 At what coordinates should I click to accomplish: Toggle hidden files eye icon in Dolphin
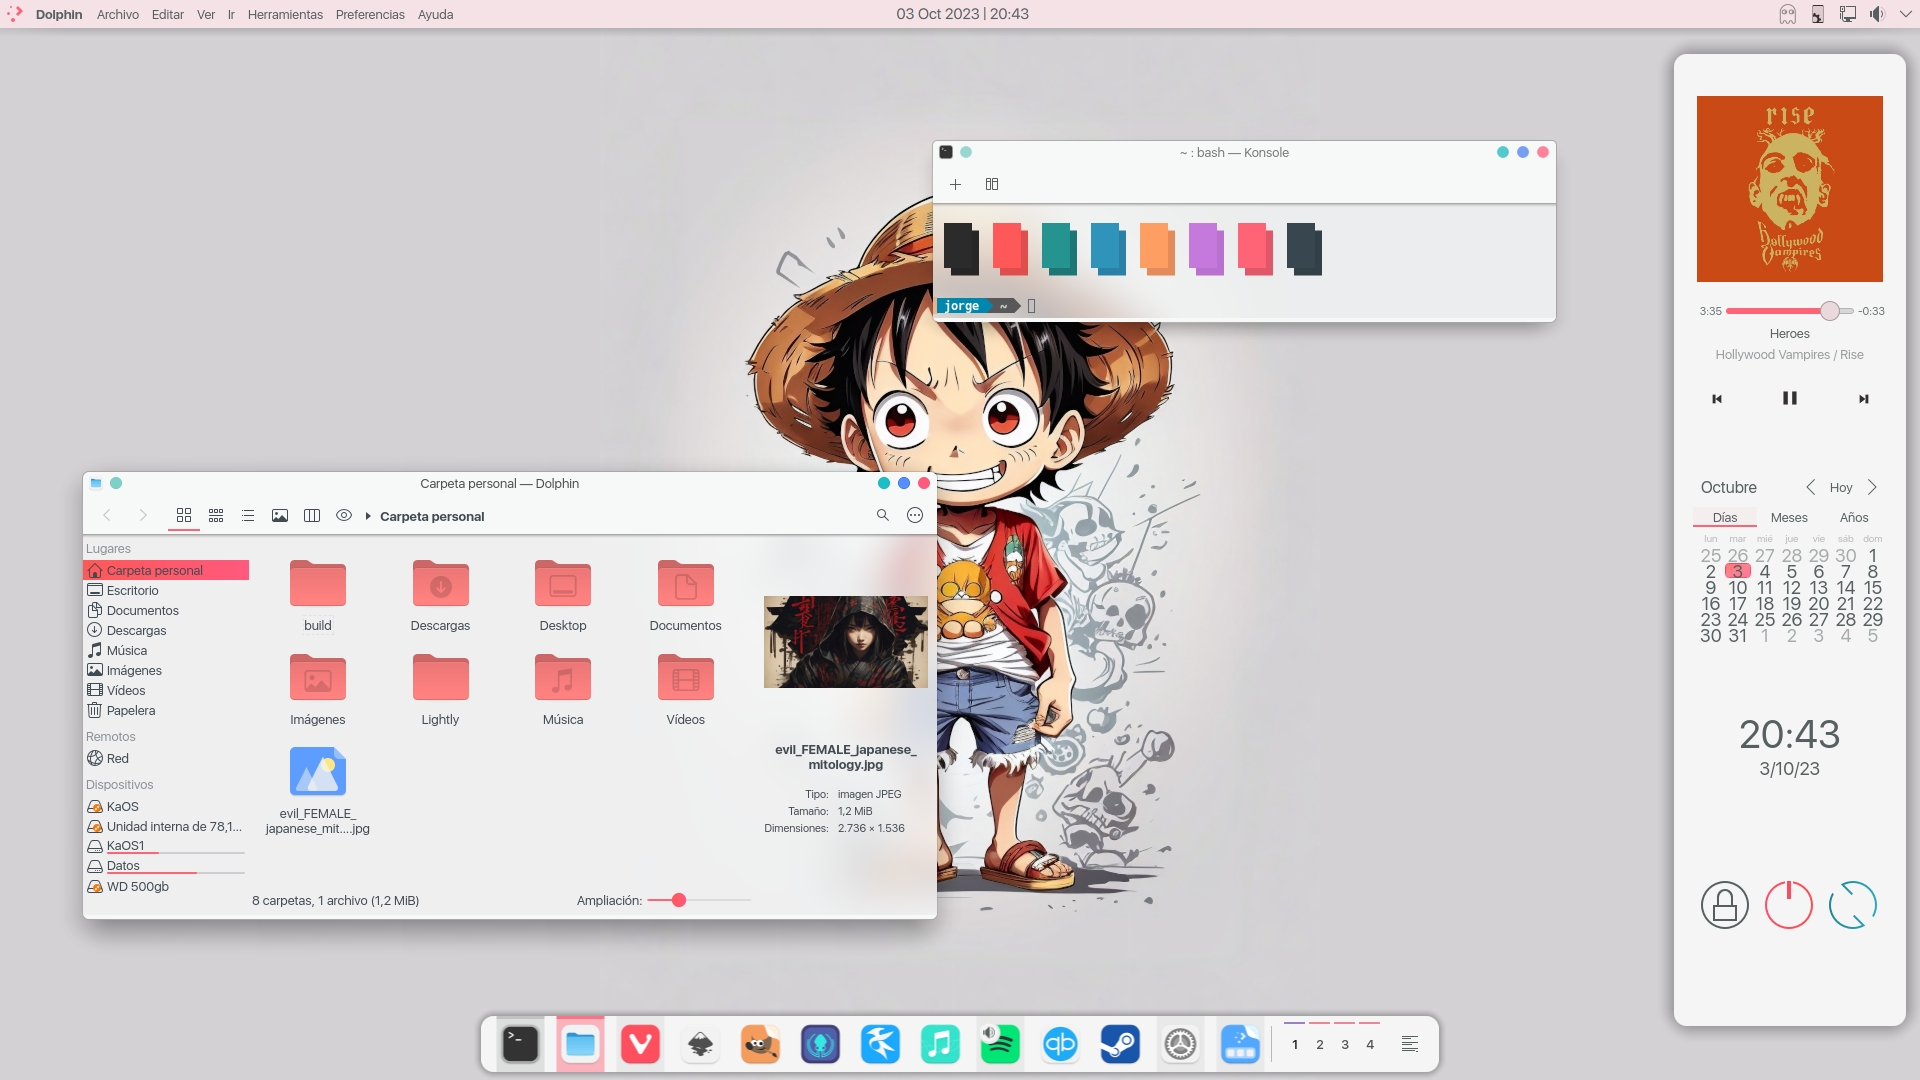click(344, 516)
